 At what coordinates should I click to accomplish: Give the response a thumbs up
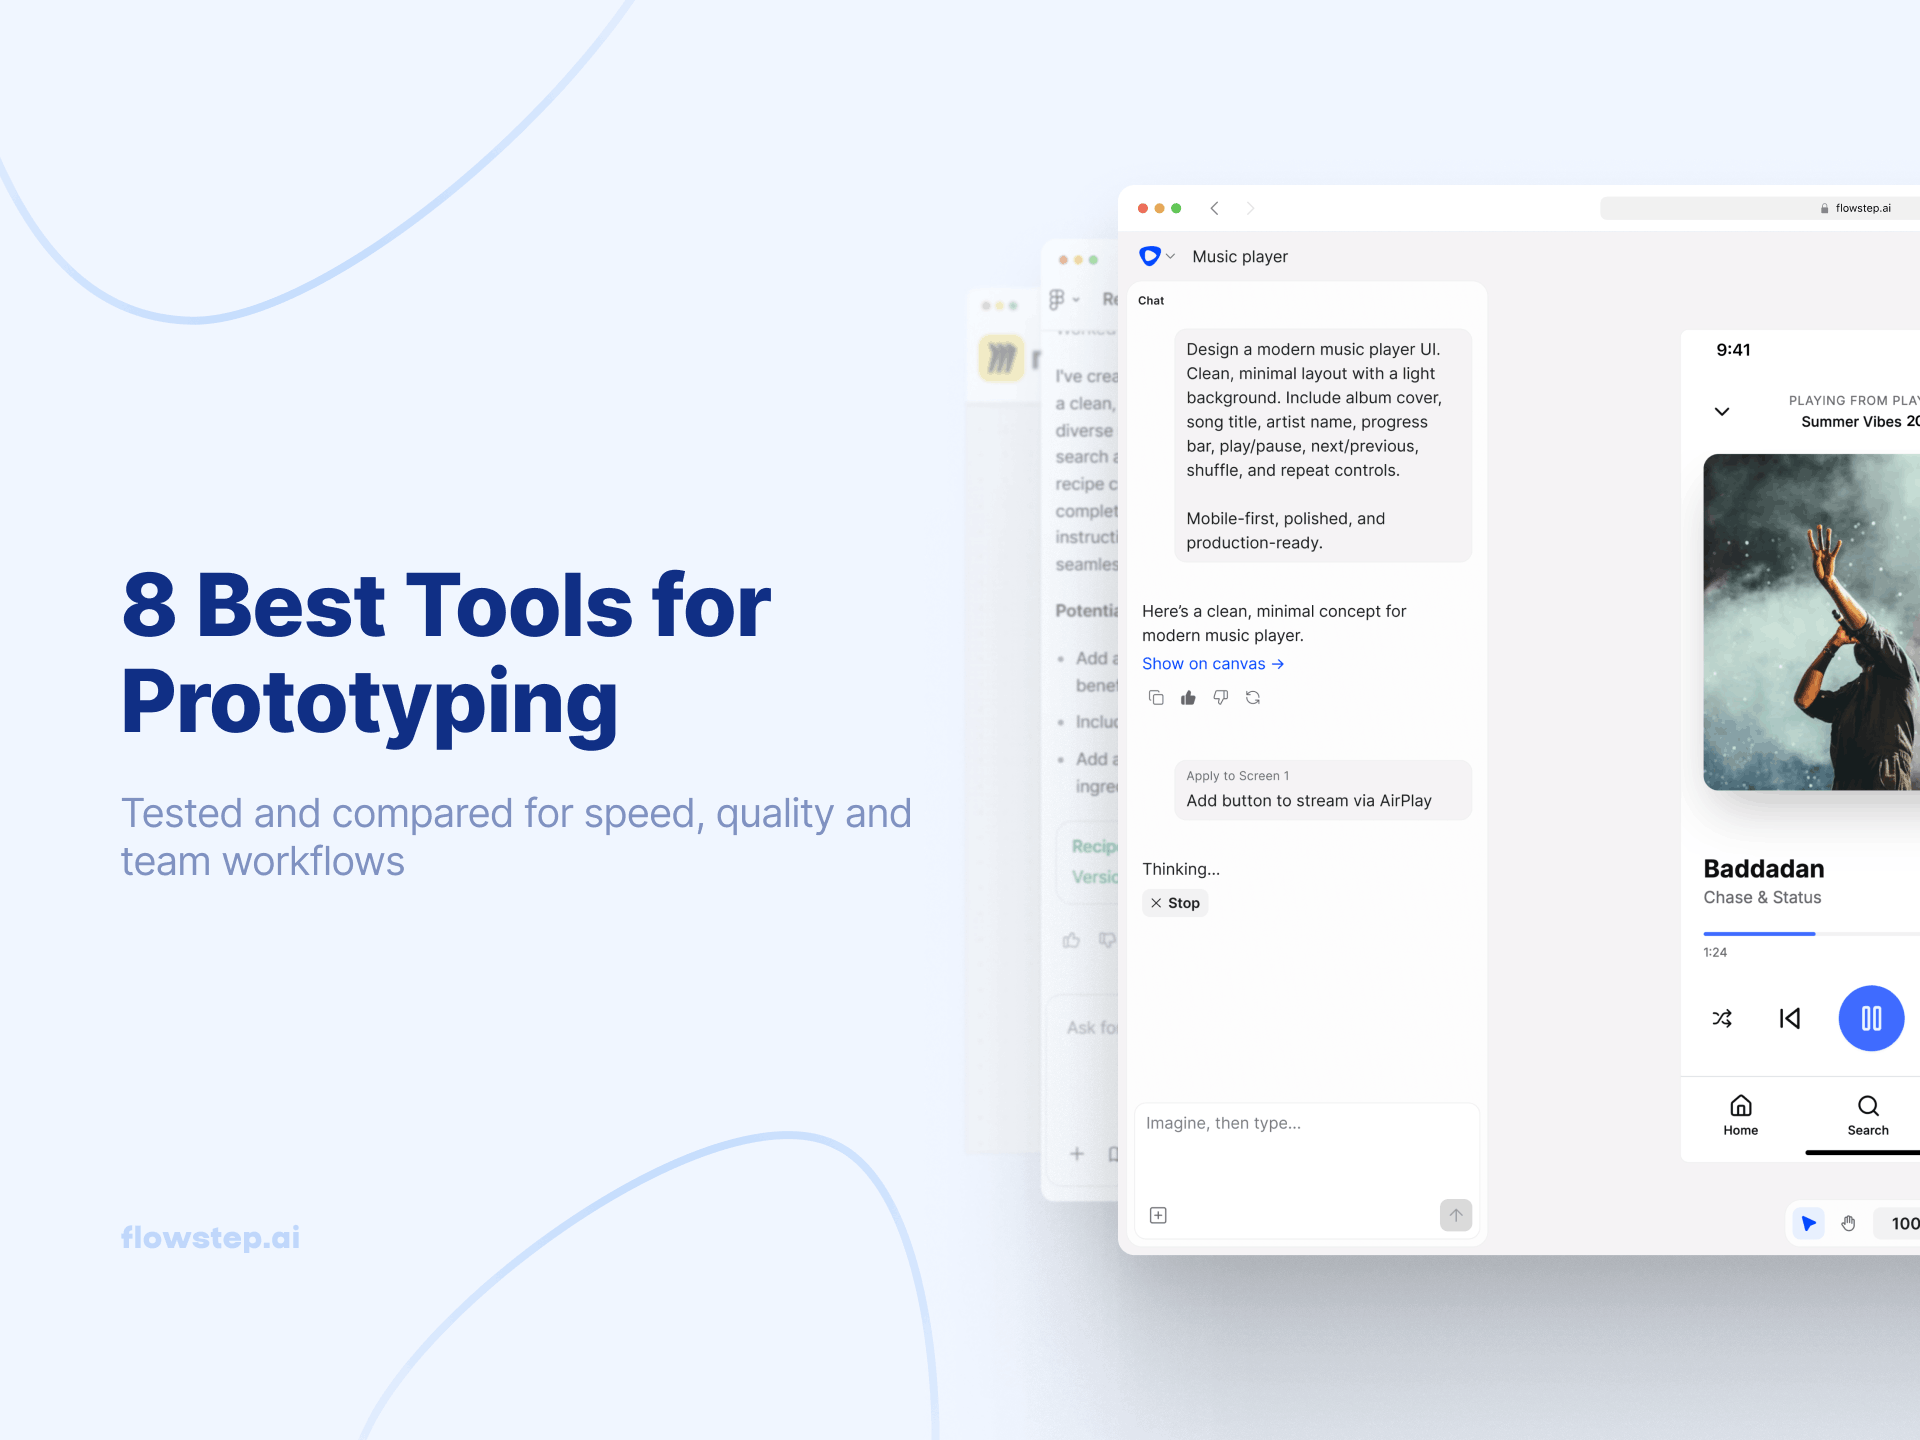[x=1188, y=697]
